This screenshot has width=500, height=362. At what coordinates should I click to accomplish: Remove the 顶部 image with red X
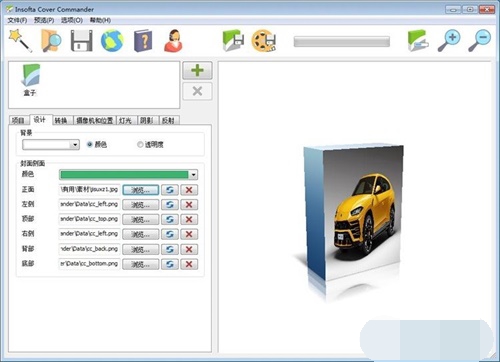[189, 219]
